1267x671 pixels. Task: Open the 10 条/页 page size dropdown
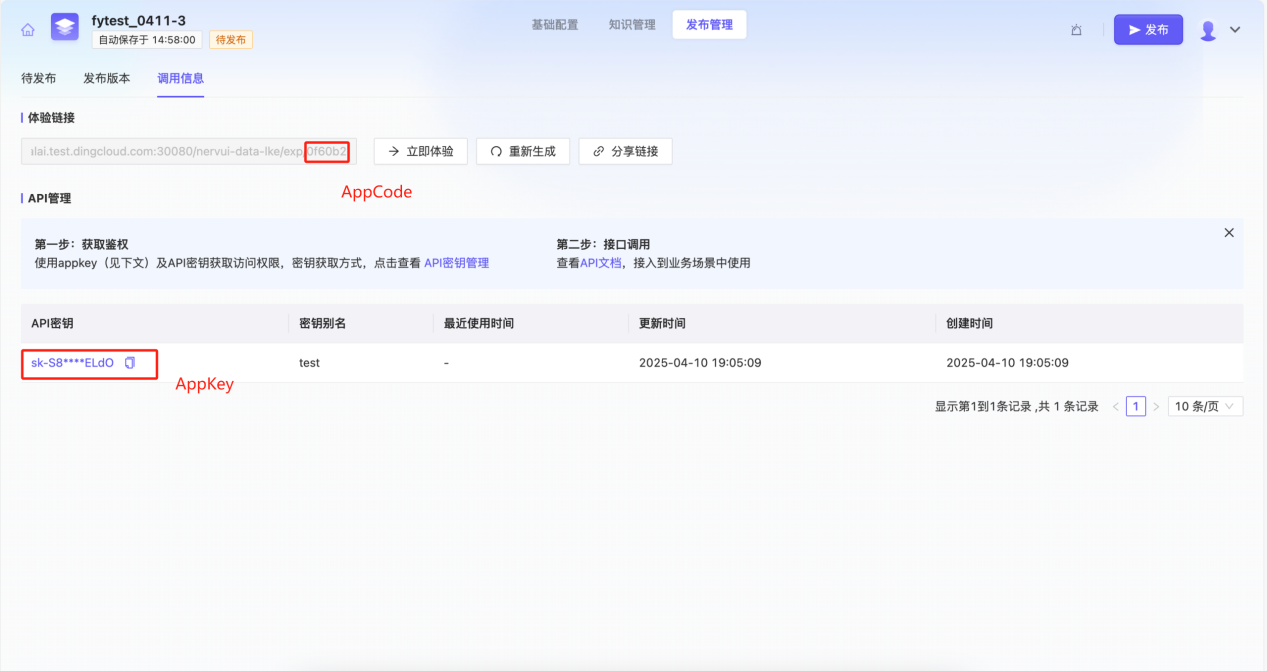(1205, 407)
